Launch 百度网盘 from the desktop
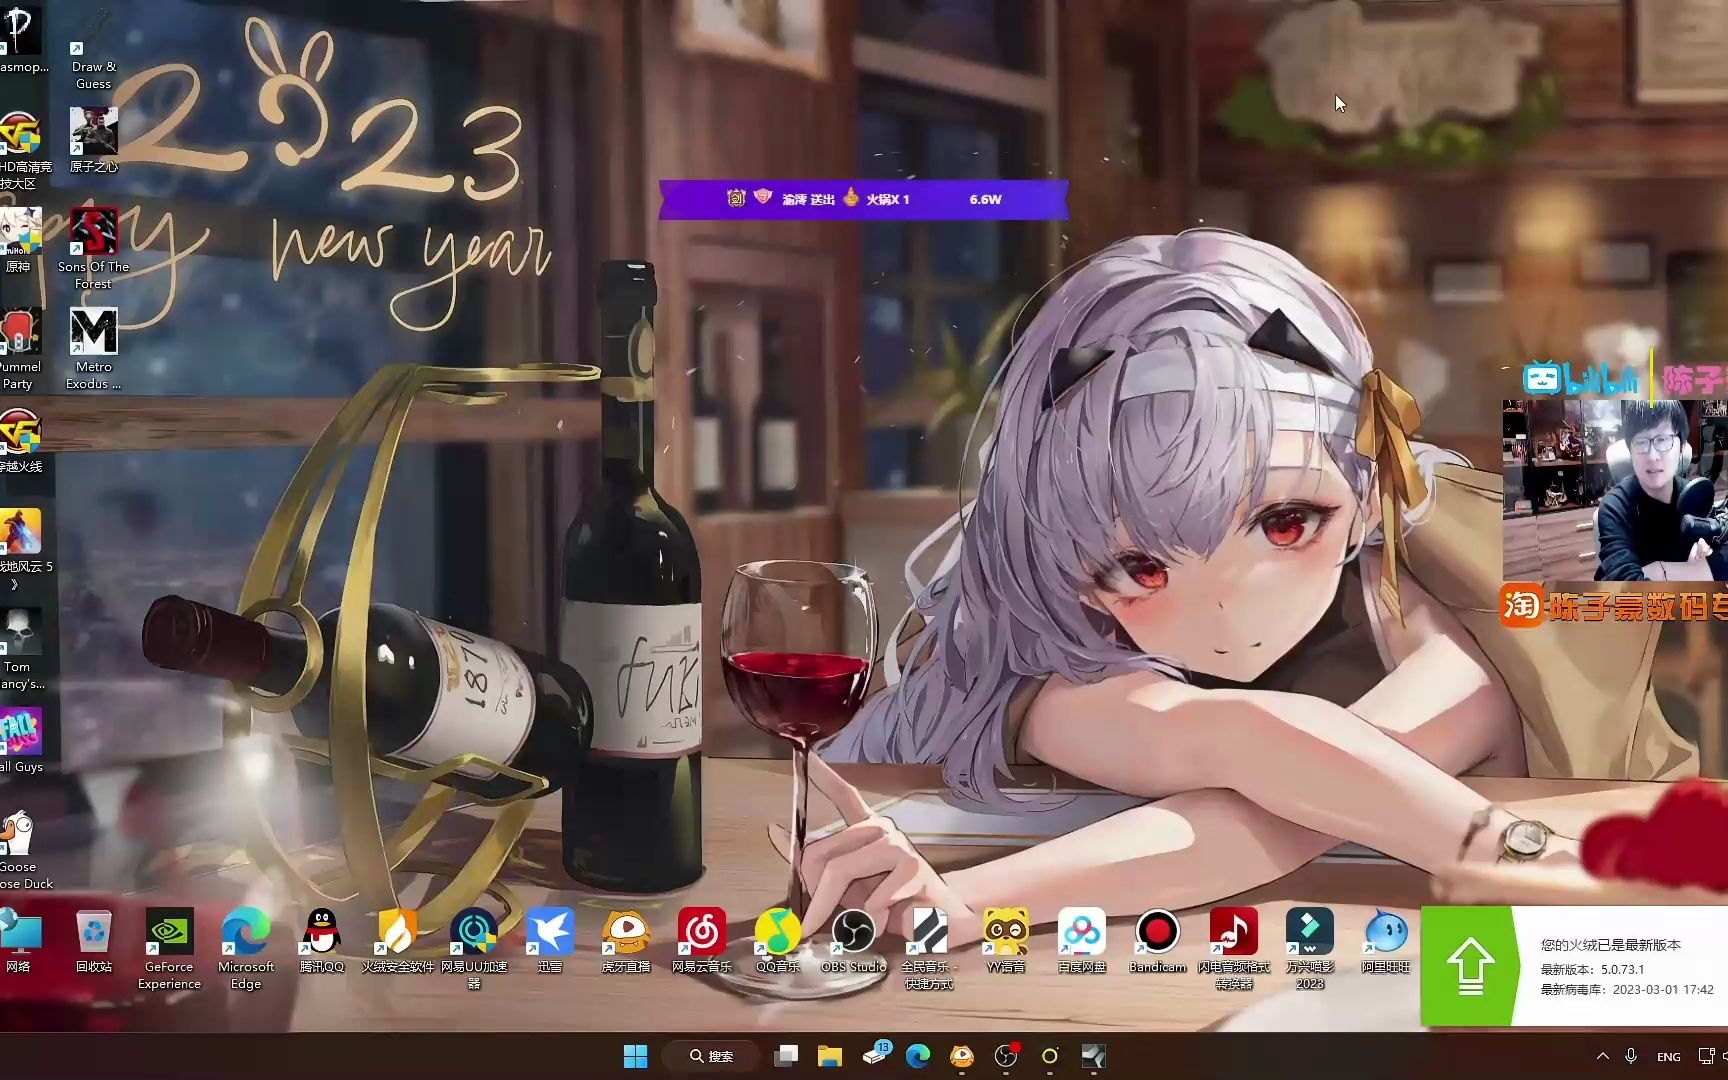The image size is (1728, 1080). (x=1082, y=940)
